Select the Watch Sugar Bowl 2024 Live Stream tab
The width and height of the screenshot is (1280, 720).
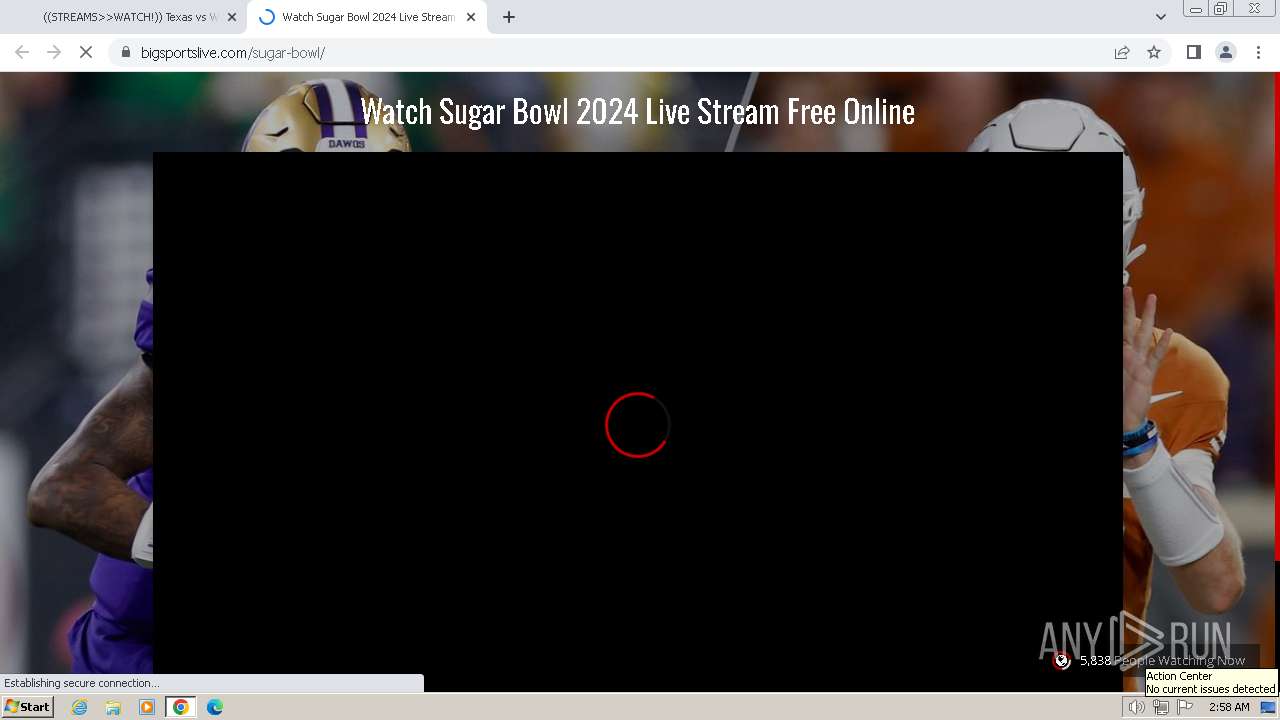coord(366,17)
